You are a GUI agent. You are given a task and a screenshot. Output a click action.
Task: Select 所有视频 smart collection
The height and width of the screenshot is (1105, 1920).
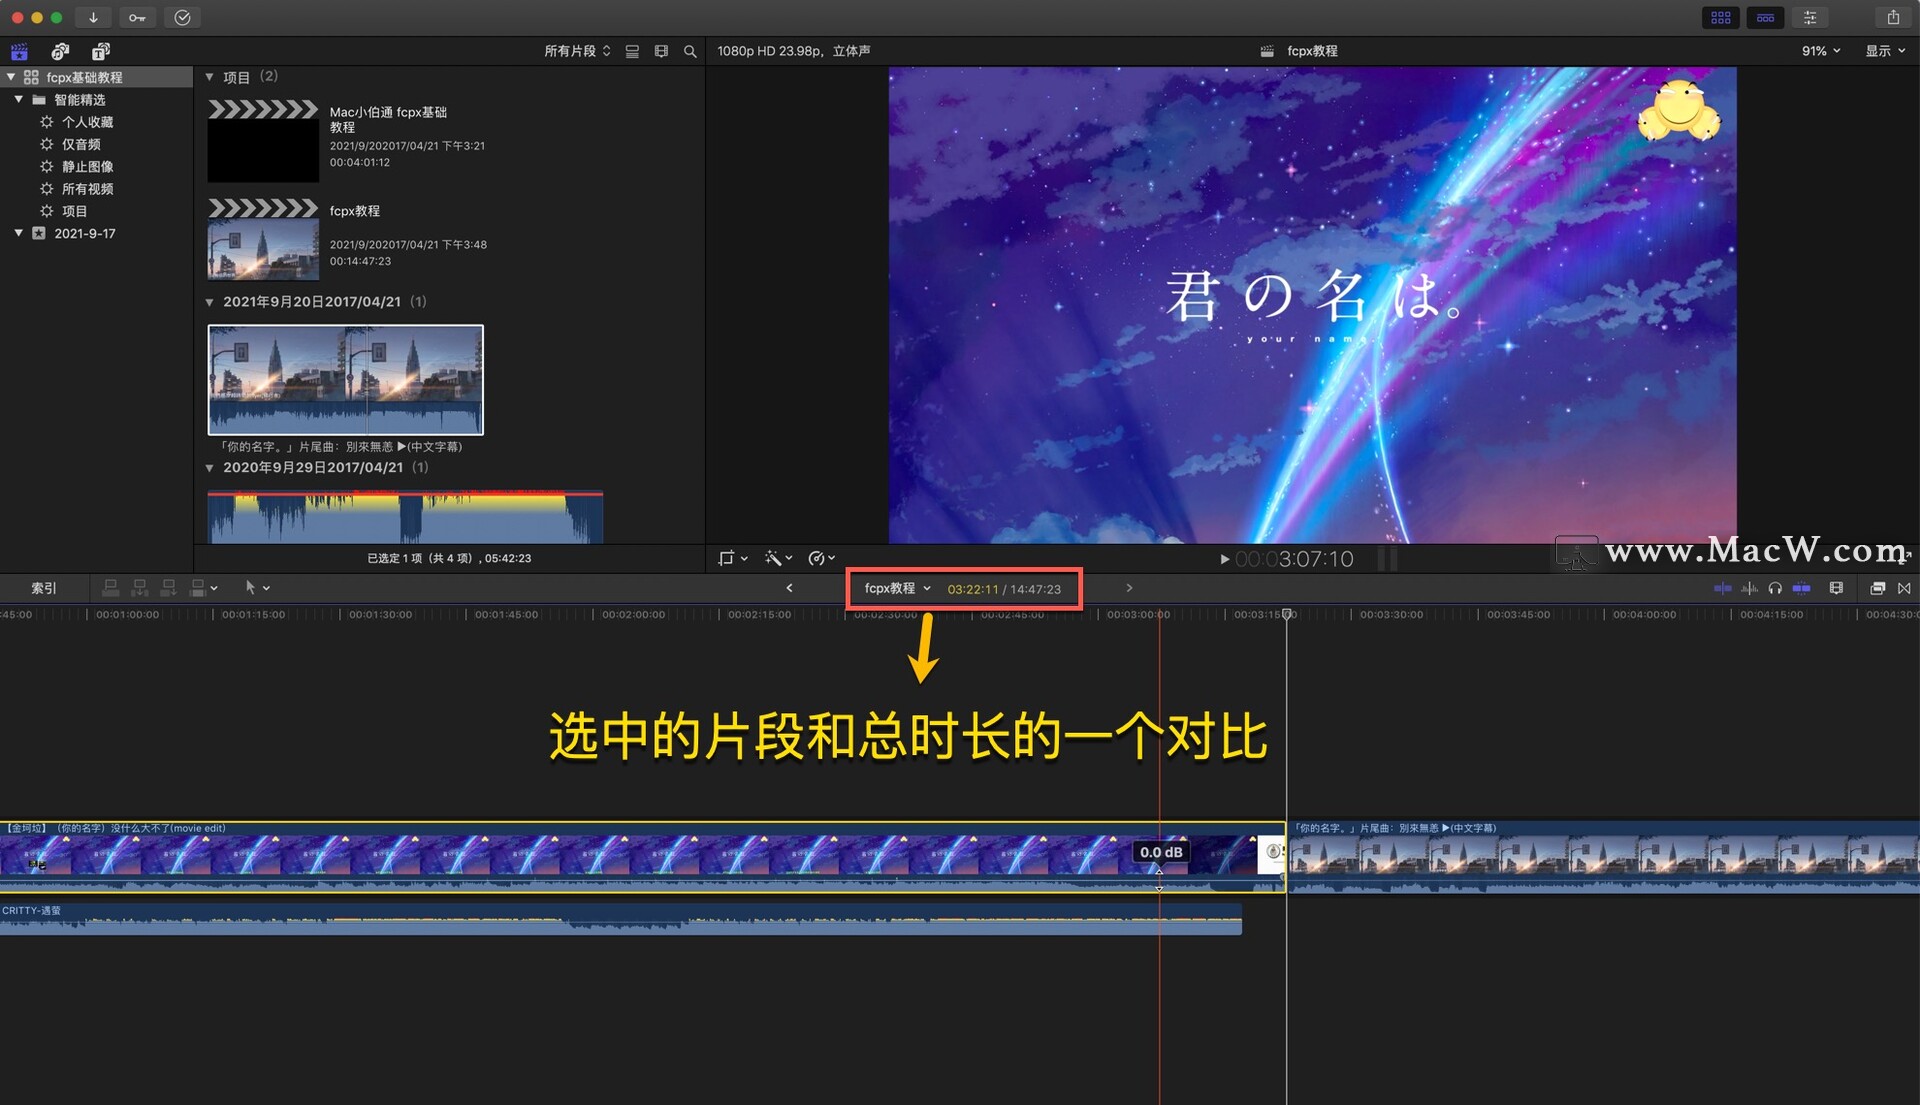pyautogui.click(x=87, y=189)
